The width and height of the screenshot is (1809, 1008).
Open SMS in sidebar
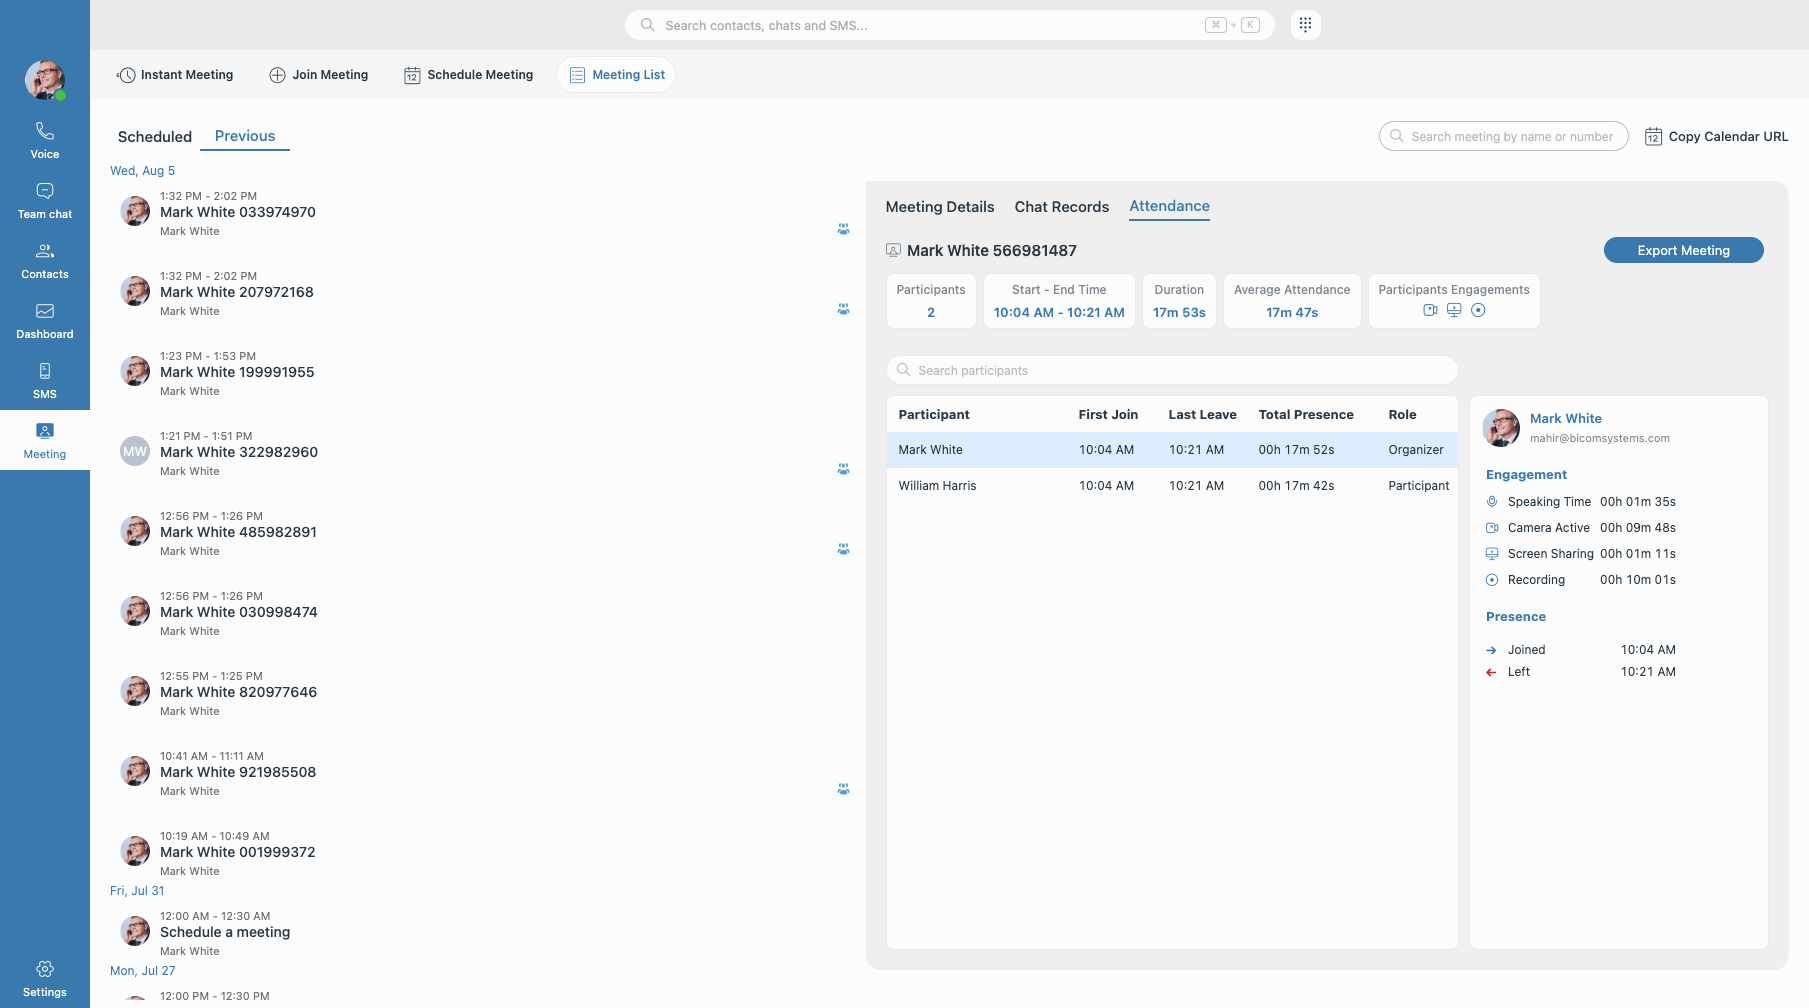pos(45,381)
